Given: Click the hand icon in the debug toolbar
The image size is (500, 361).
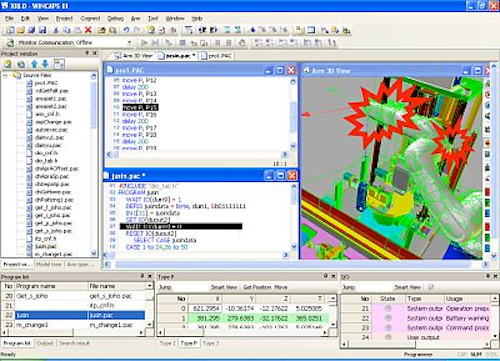Looking at the screenshot, I should (242, 43).
